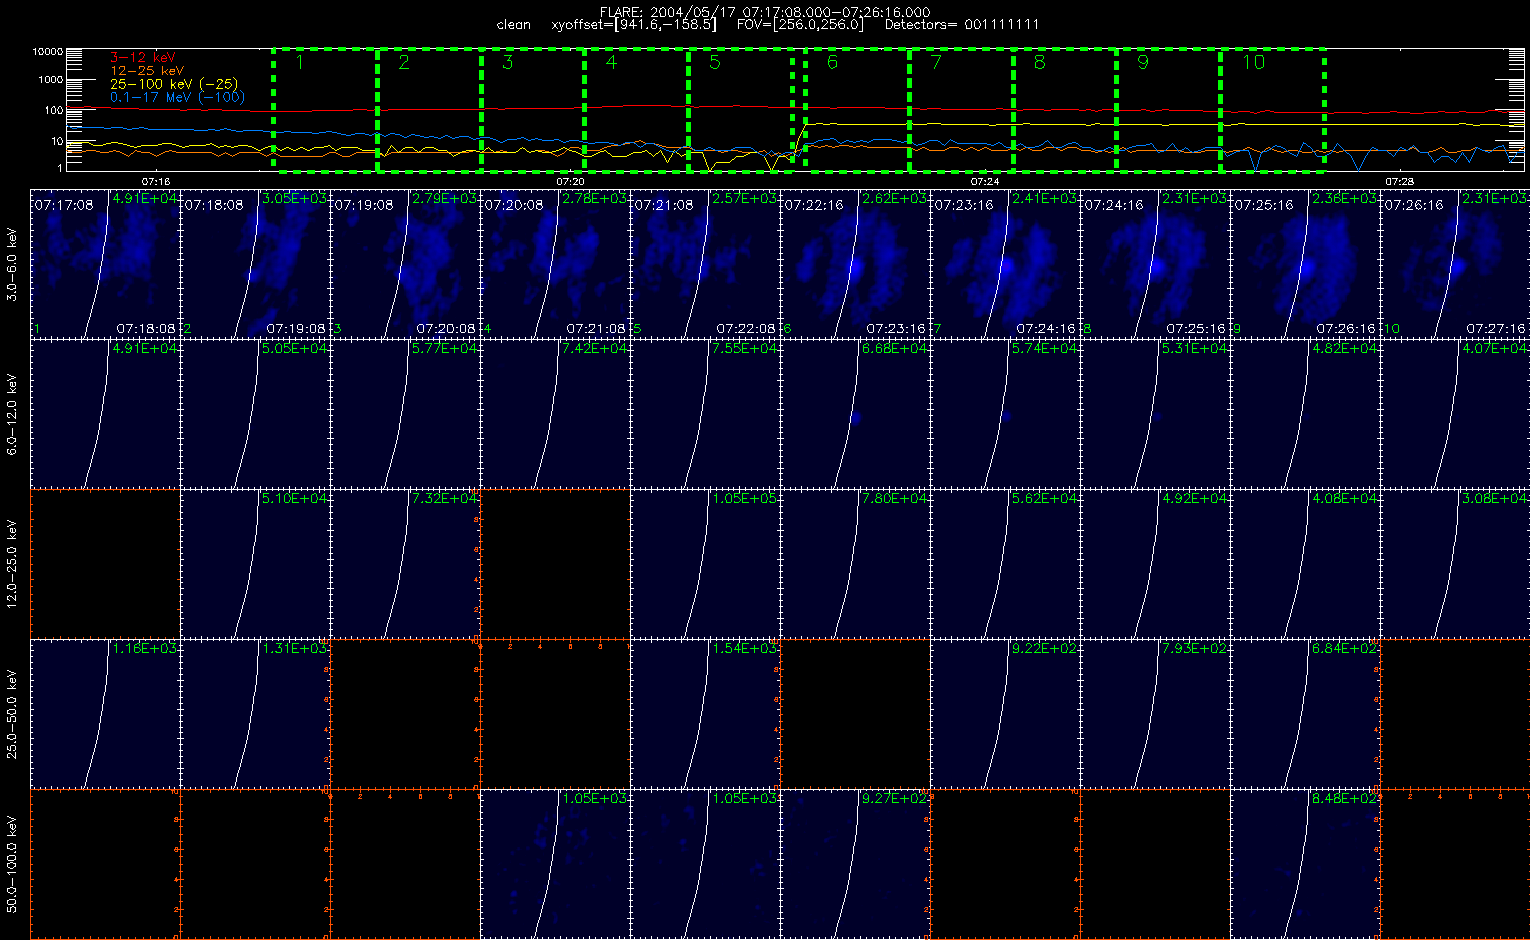The width and height of the screenshot is (1530, 940).
Task: Click the peak value 5.77E+04
Action: 445,349
